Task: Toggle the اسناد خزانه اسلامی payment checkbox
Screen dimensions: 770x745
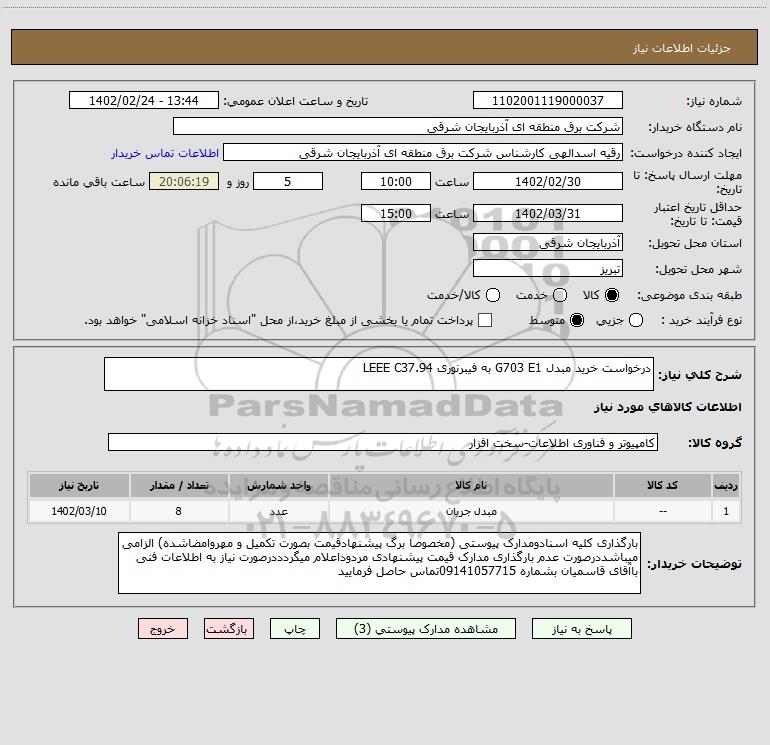Action: tap(485, 320)
